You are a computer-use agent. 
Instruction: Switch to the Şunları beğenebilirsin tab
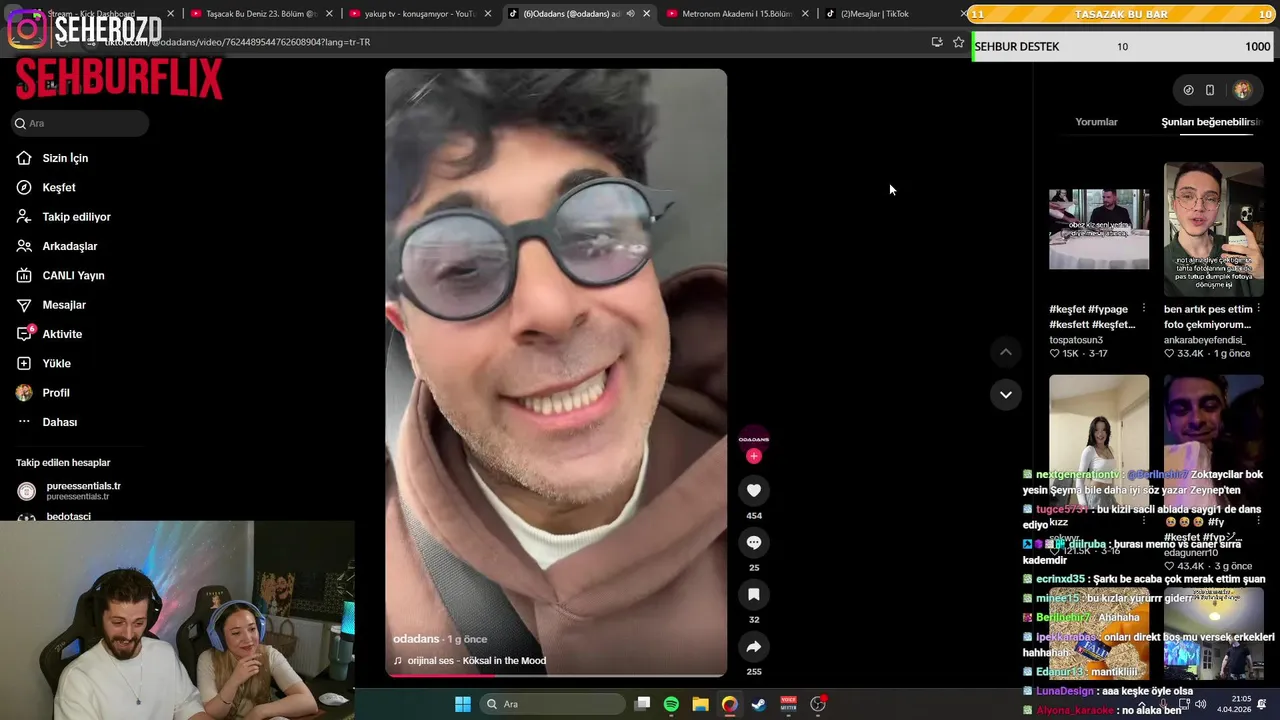tap(1210, 122)
